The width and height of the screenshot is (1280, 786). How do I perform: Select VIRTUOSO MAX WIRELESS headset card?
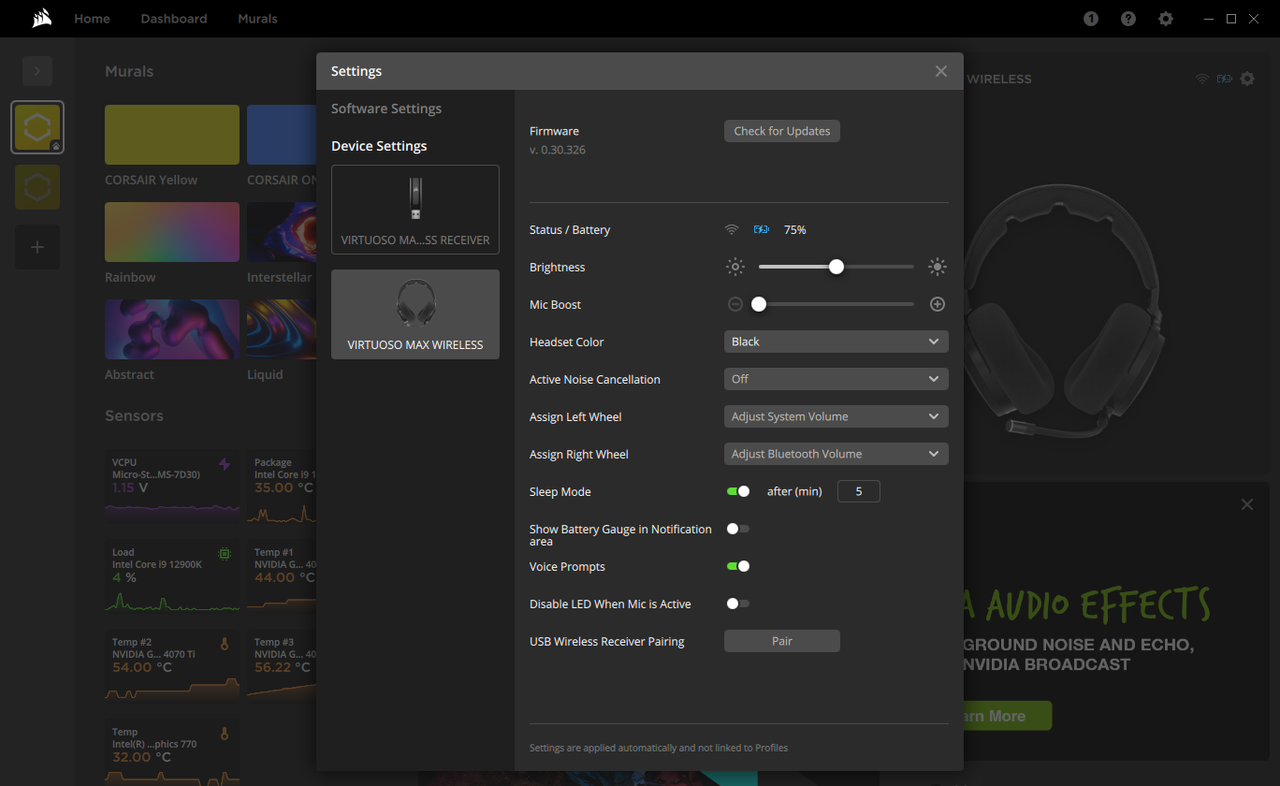(415, 314)
